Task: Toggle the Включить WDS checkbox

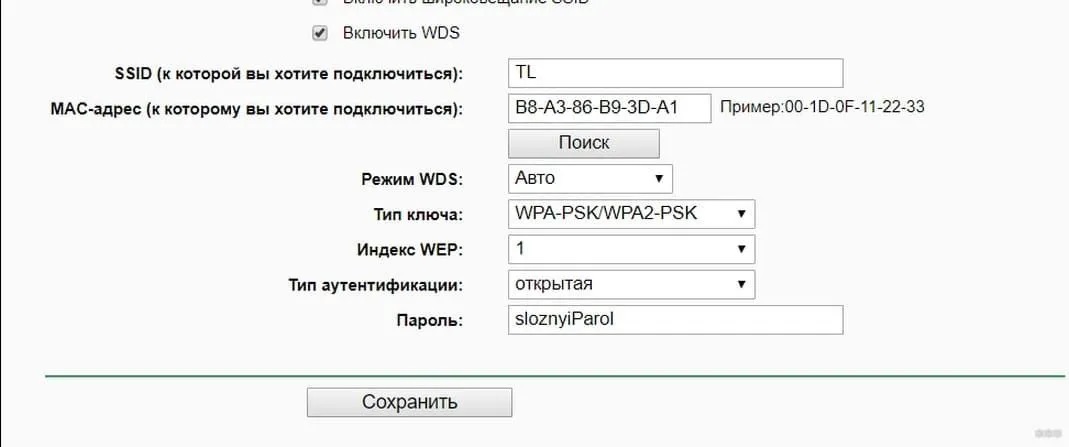Action: 320,33
